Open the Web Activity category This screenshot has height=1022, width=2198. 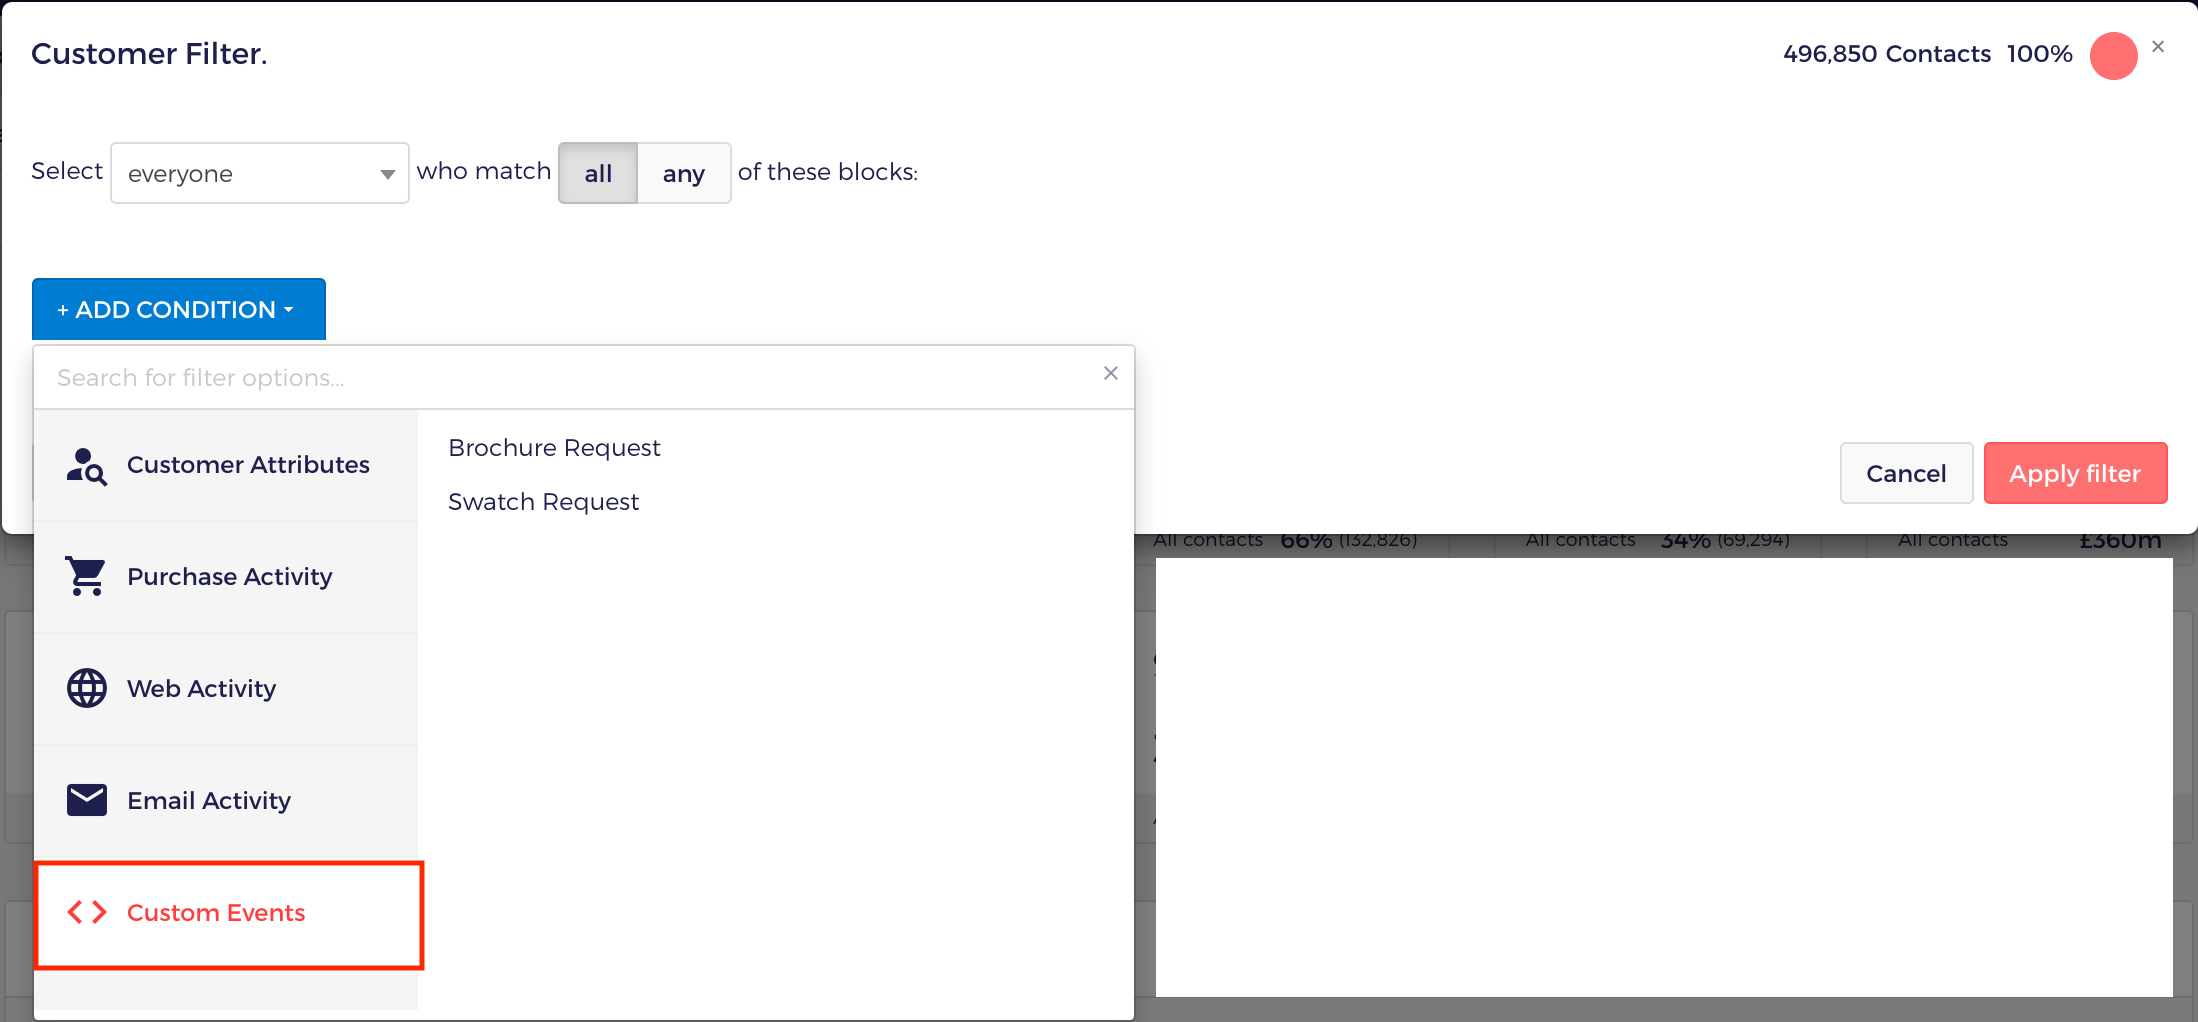click(226, 689)
